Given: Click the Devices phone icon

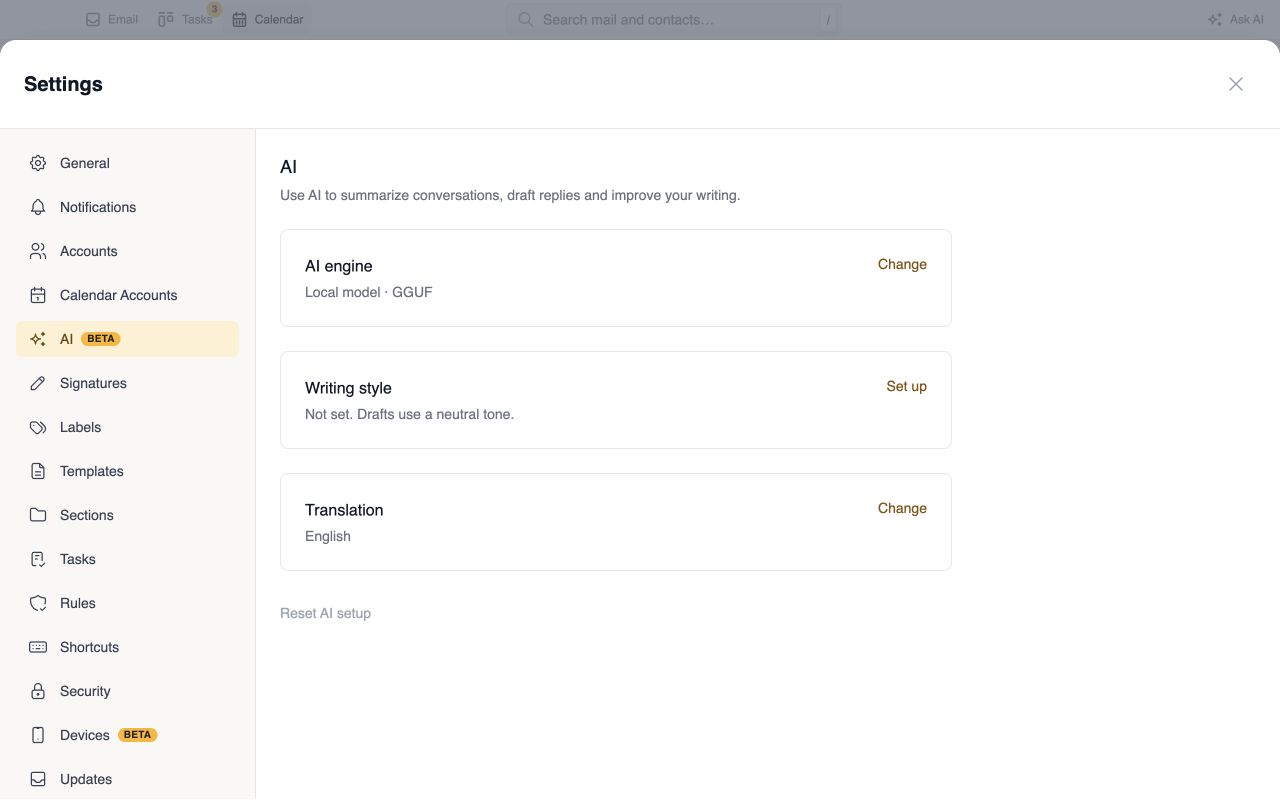Looking at the screenshot, I should click(x=38, y=735).
